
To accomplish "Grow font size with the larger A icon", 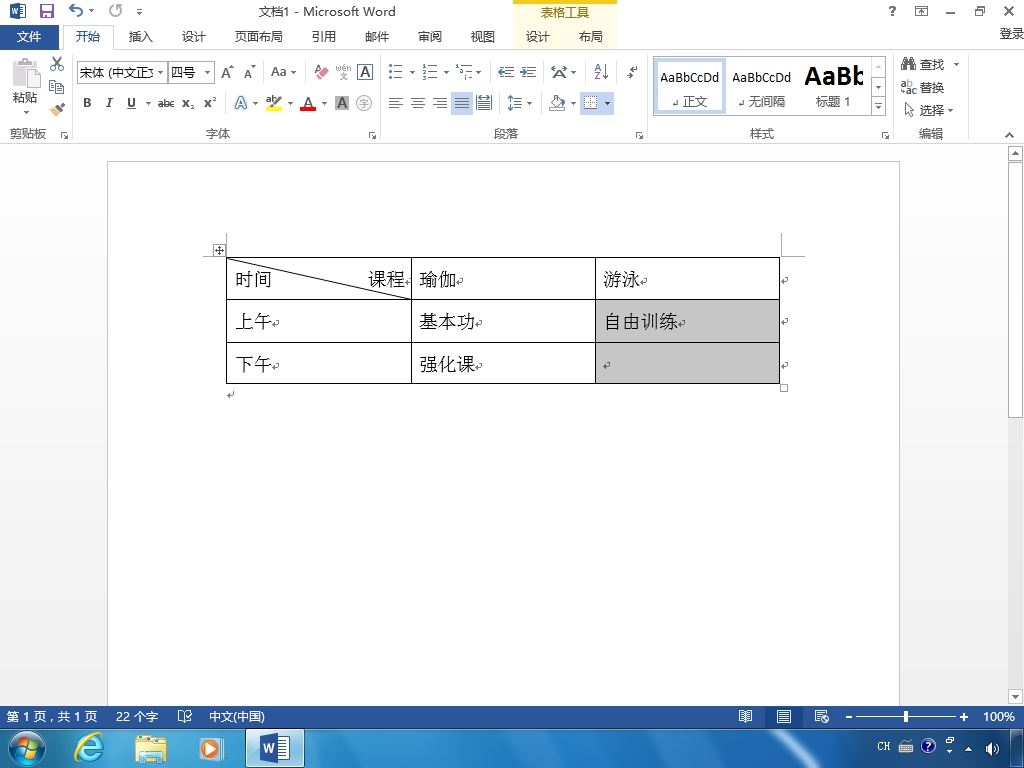I will tap(227, 72).
